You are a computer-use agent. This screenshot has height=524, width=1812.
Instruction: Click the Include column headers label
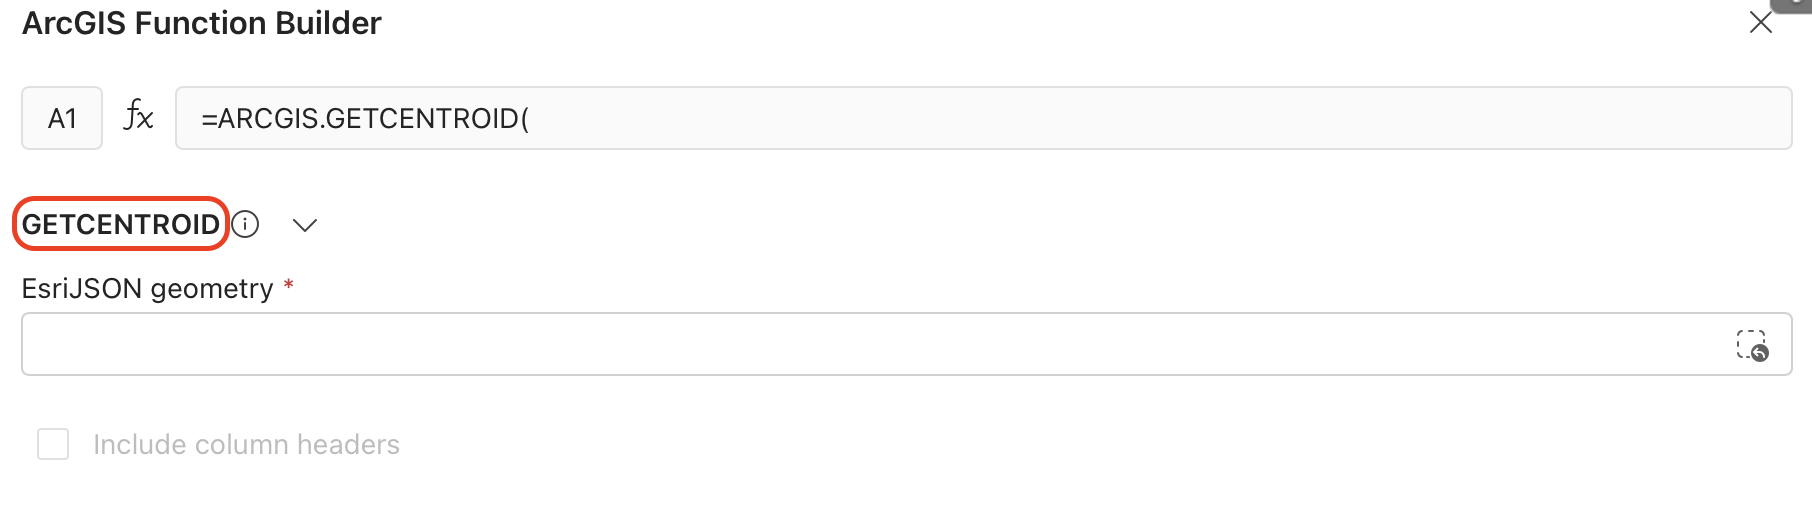246,444
